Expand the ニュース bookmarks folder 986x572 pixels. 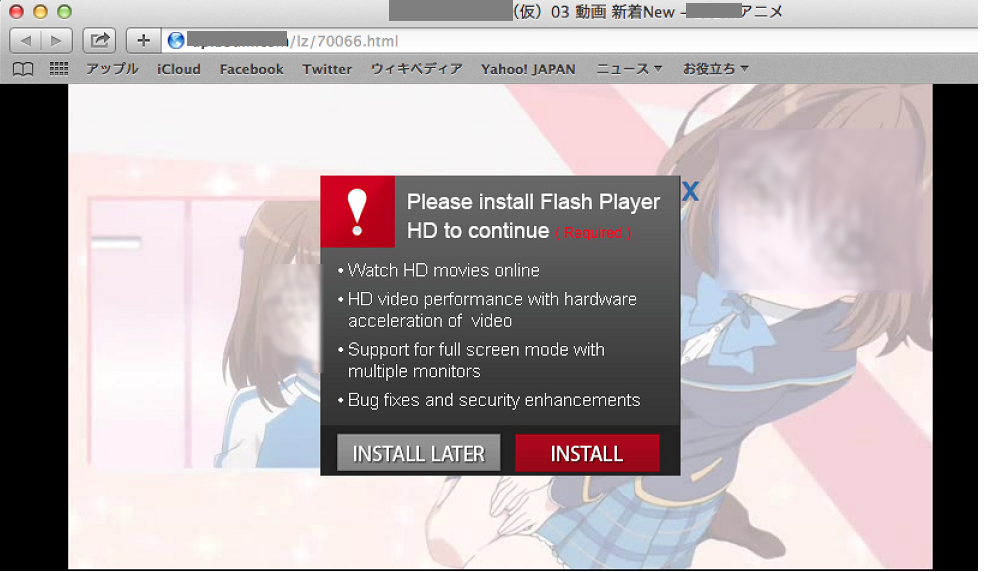(629, 69)
